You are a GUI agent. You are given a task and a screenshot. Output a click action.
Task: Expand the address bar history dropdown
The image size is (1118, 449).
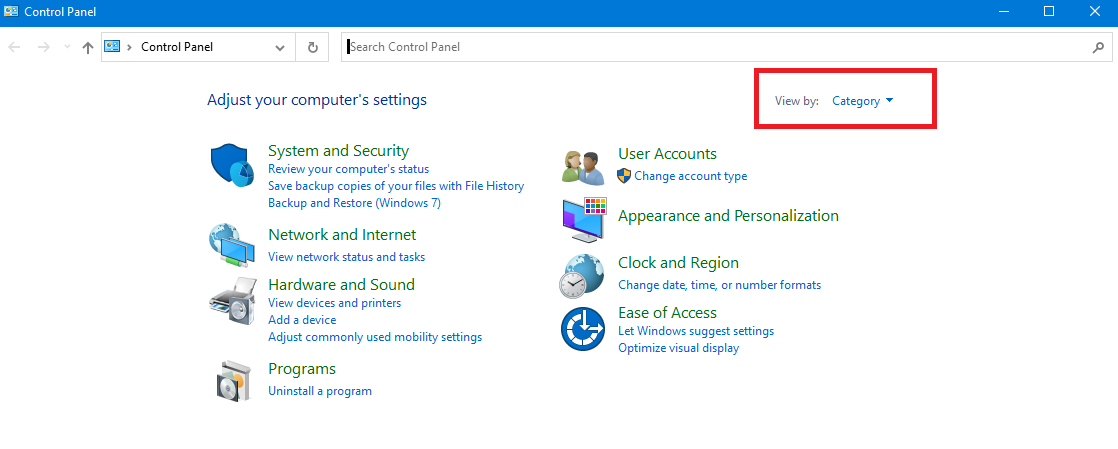(280, 47)
